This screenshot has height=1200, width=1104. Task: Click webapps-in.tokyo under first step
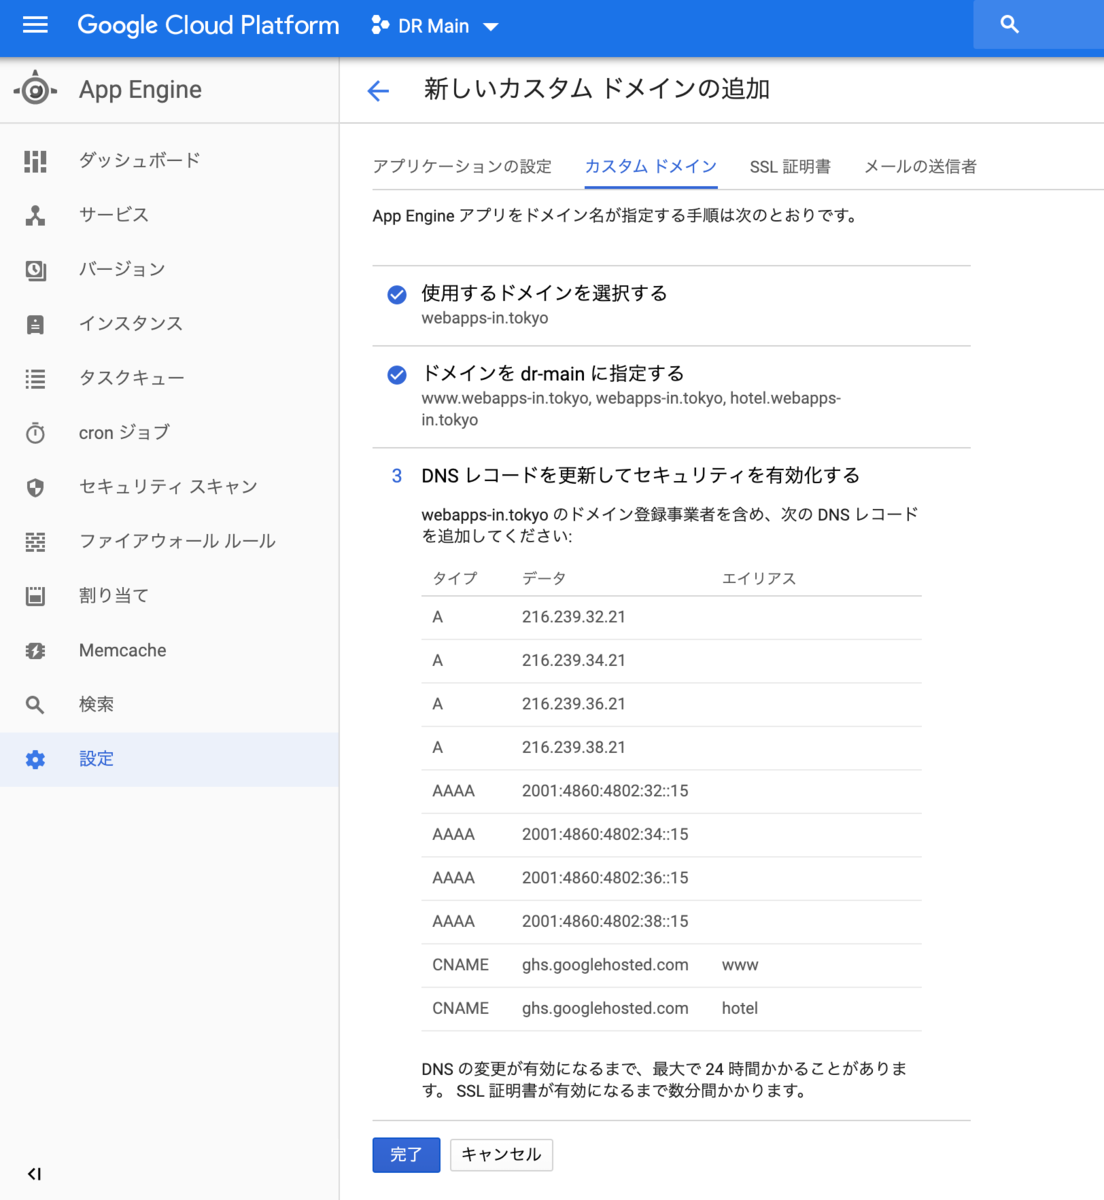pyautogui.click(x=485, y=319)
